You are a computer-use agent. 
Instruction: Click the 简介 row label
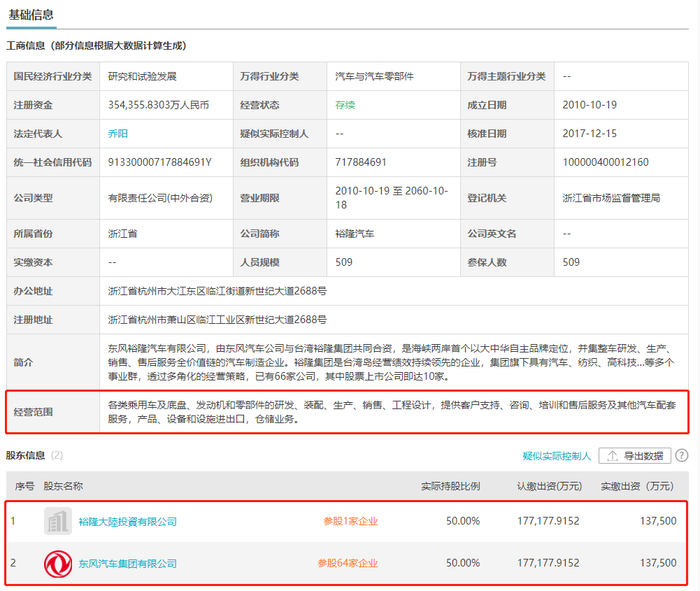(23, 362)
